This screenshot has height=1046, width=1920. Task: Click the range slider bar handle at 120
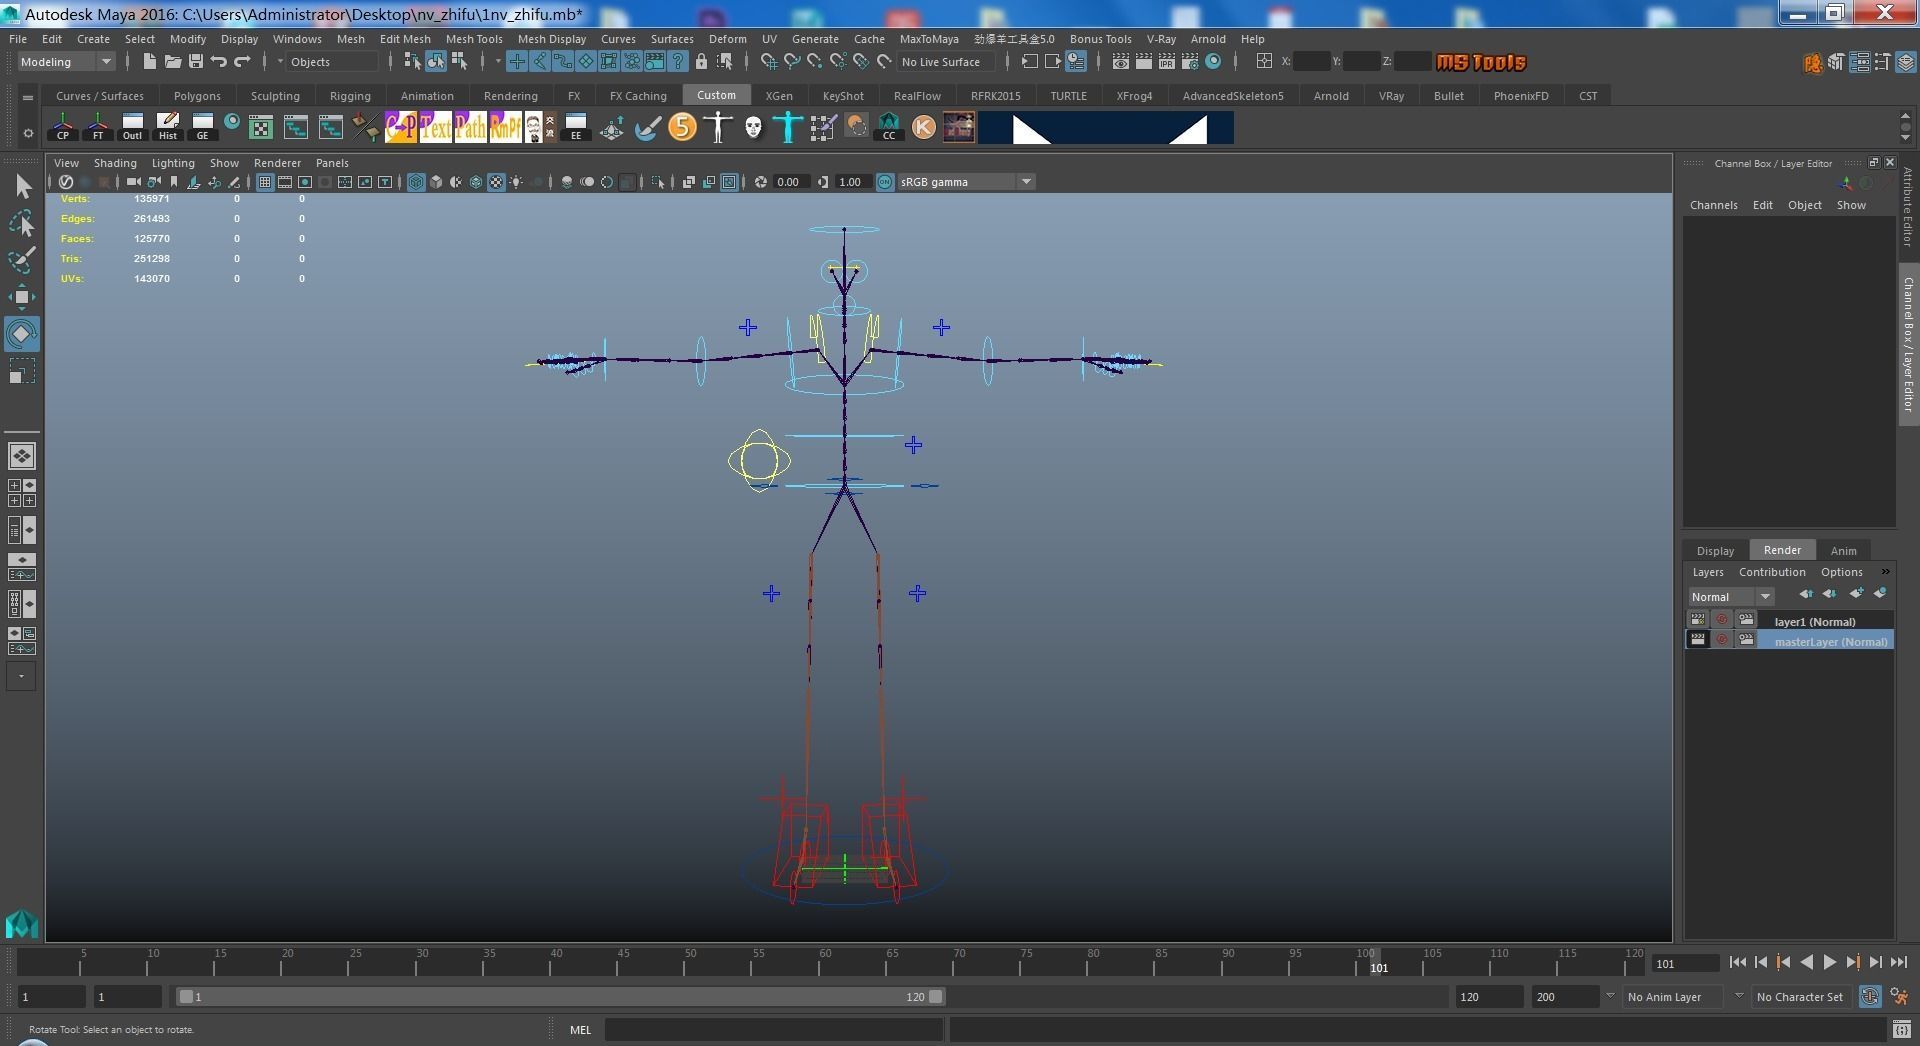[x=936, y=997]
